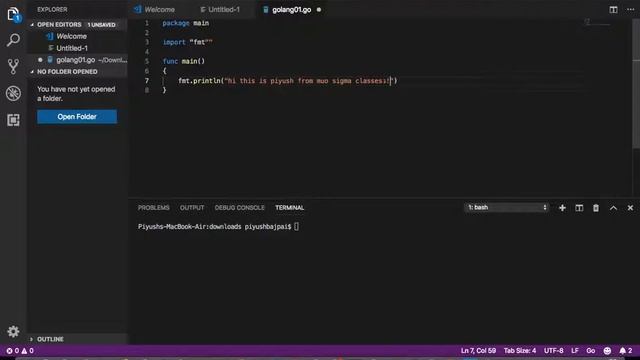Expand the Outline section
This screenshot has width=640, height=360.
(x=77, y=339)
